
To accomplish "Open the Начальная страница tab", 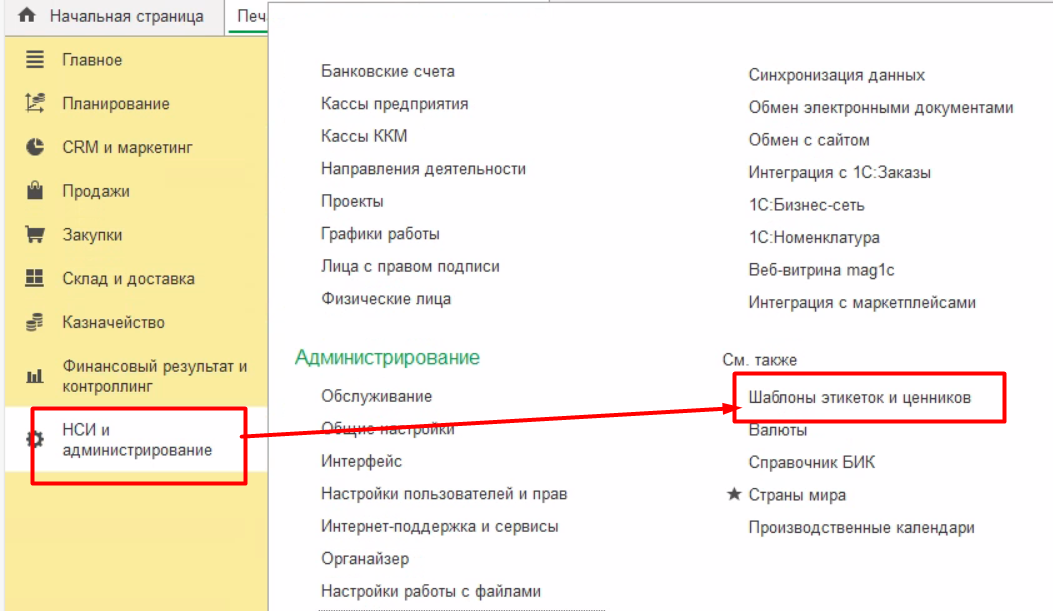I will click(x=126, y=16).
